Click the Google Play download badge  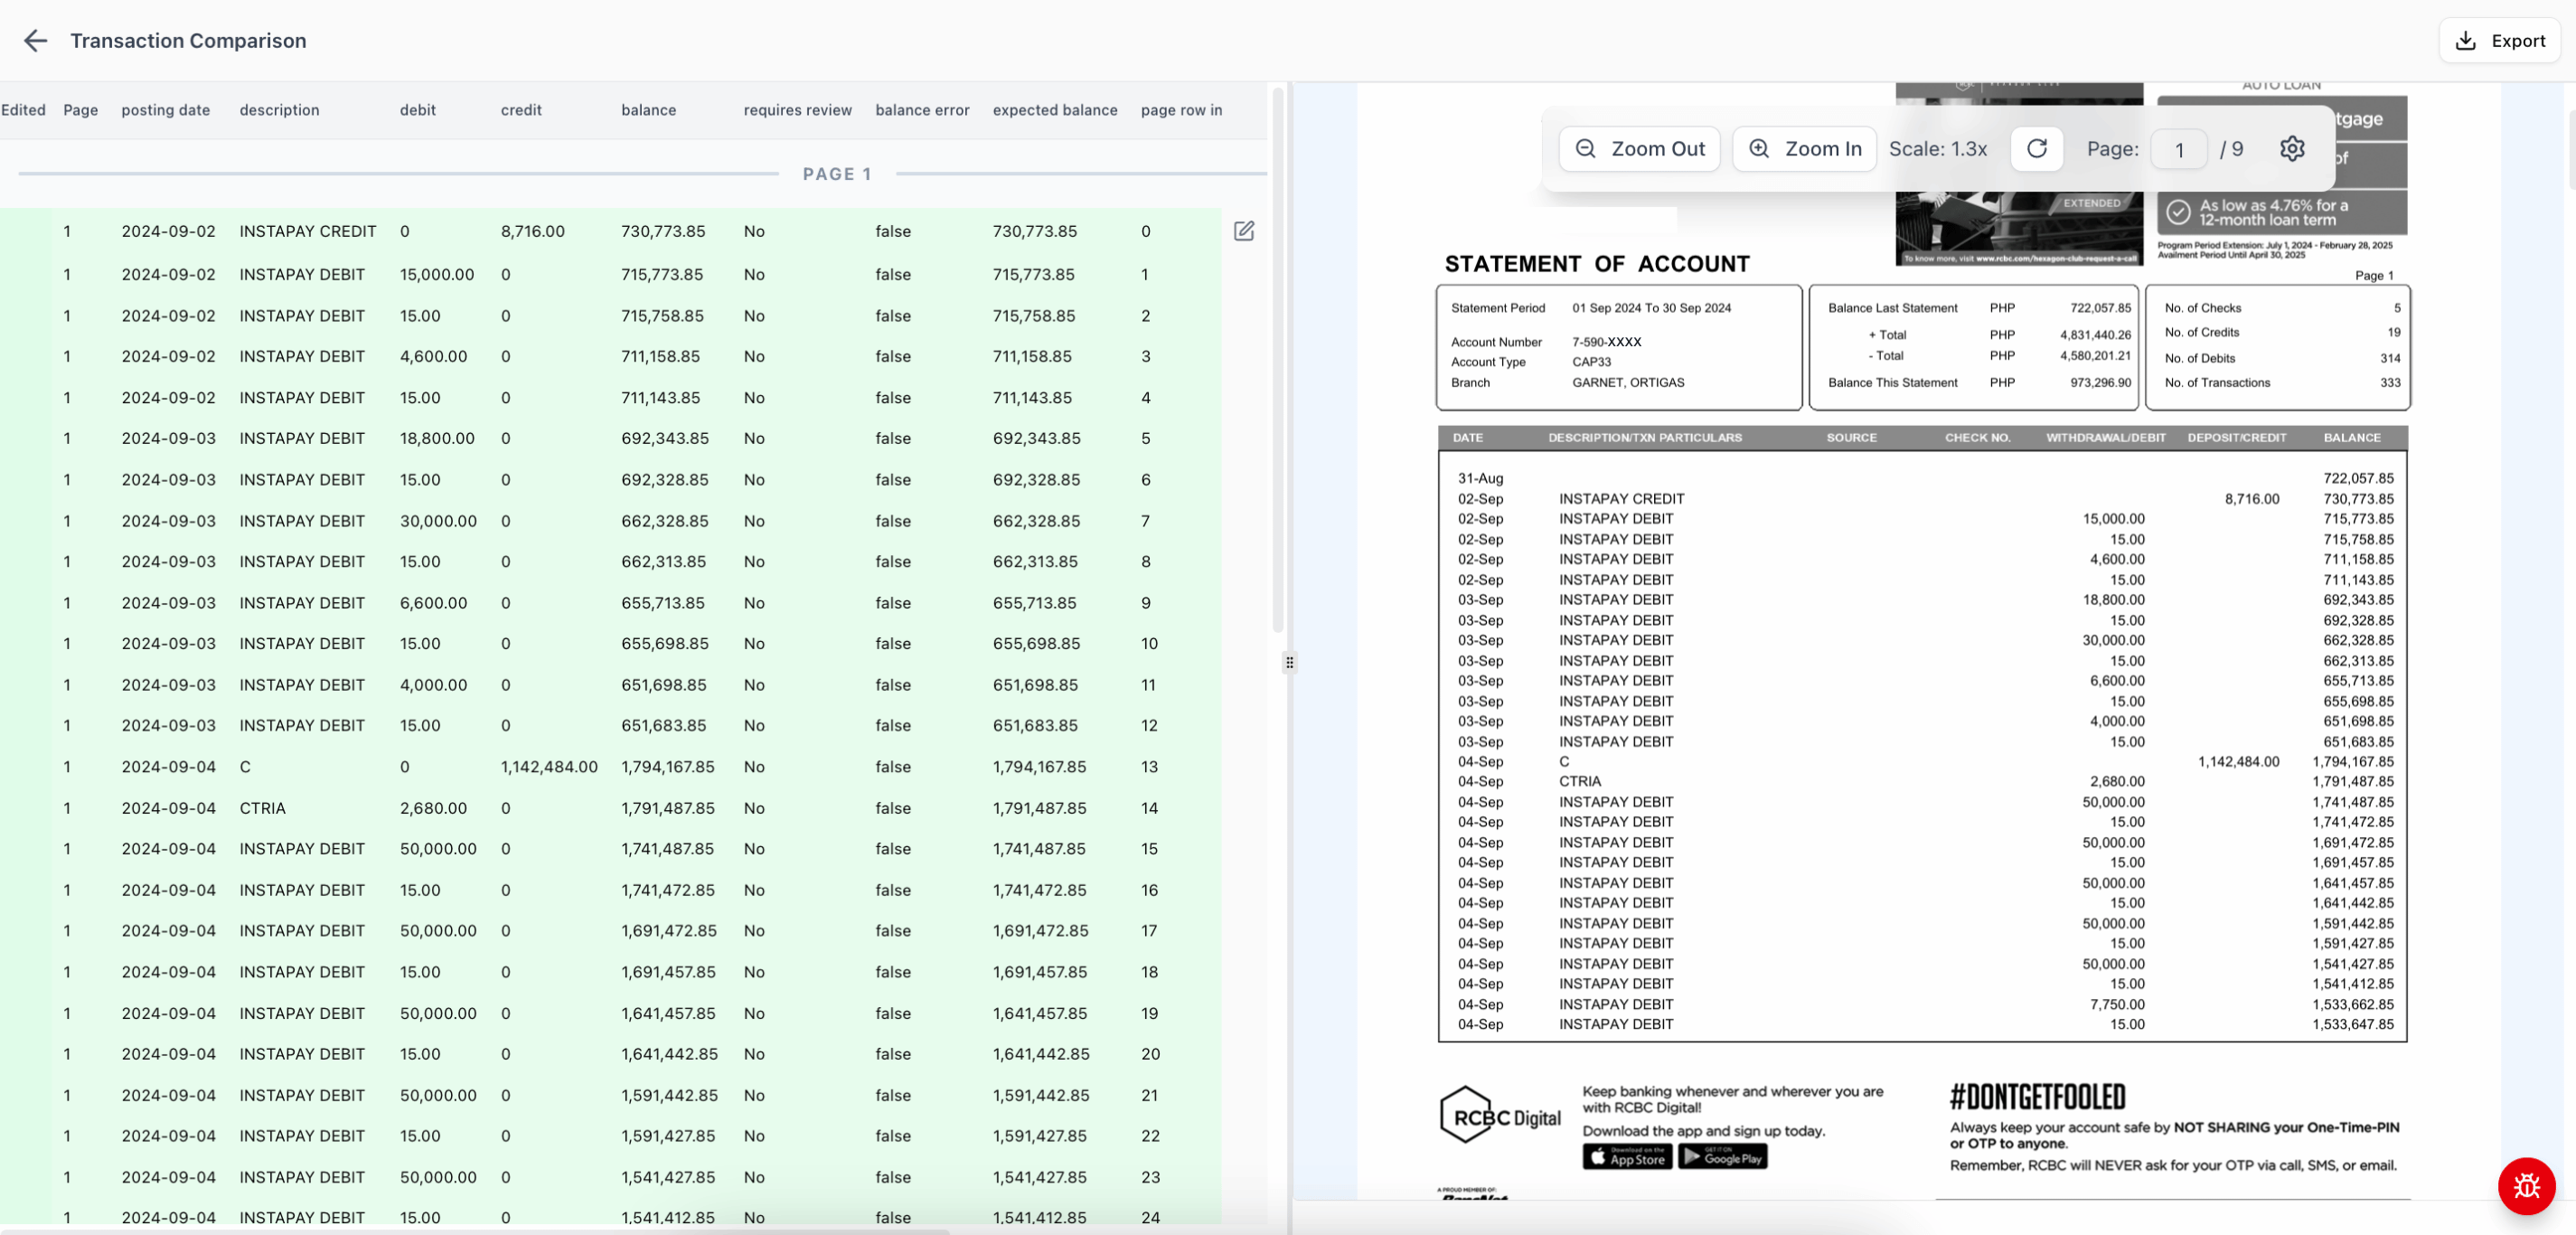[x=1721, y=1157]
